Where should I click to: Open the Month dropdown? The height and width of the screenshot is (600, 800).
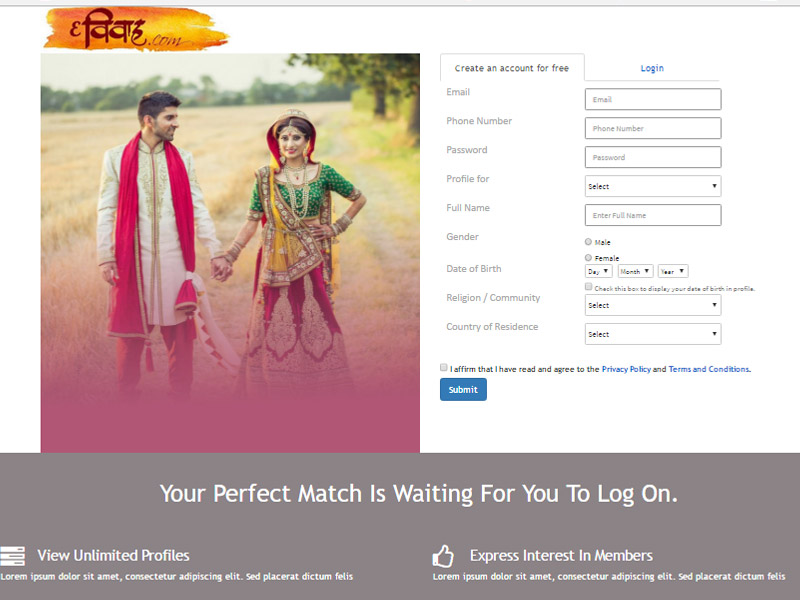point(635,271)
